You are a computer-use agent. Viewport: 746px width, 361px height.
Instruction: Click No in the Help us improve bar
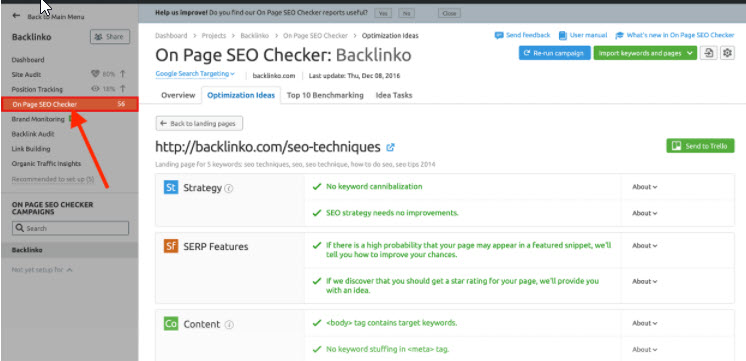coord(407,13)
